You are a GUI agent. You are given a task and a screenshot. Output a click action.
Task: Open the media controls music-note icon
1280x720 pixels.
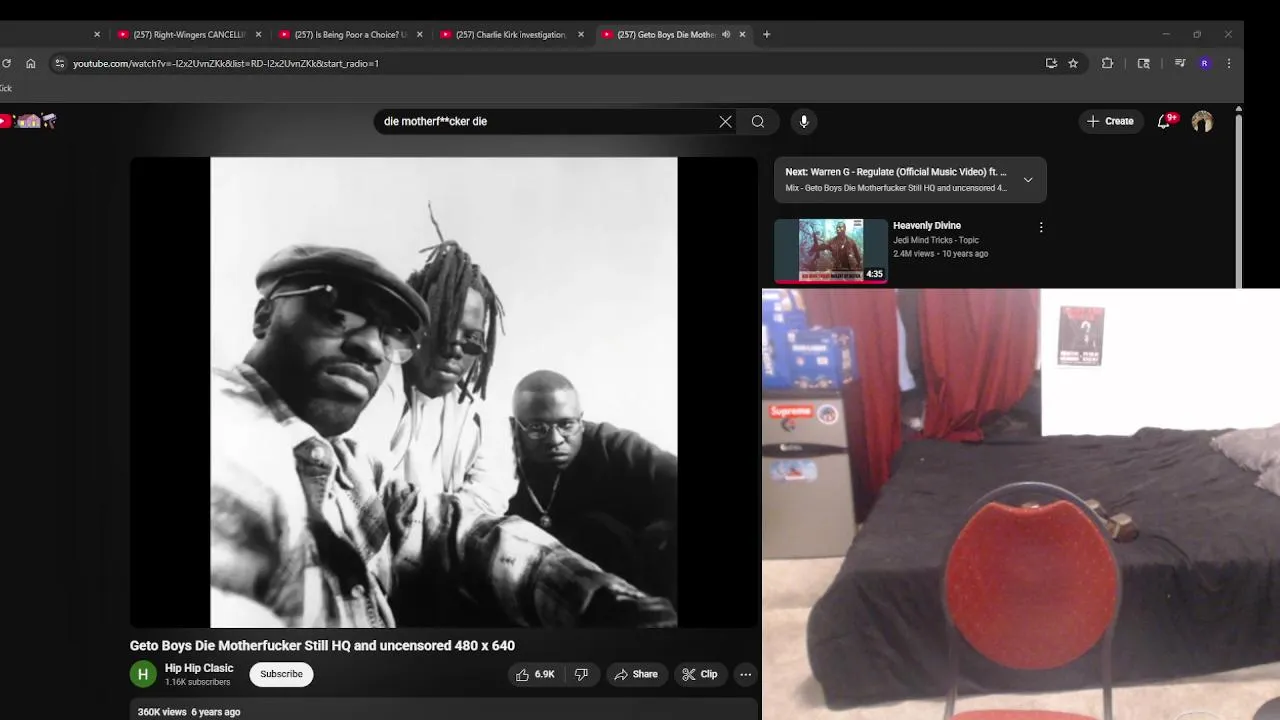coord(1180,63)
